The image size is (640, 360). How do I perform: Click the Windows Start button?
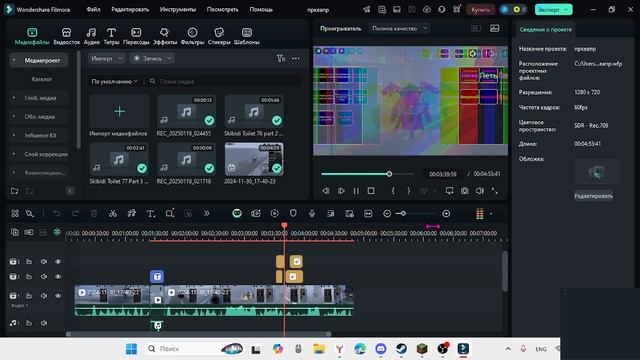click(131, 349)
